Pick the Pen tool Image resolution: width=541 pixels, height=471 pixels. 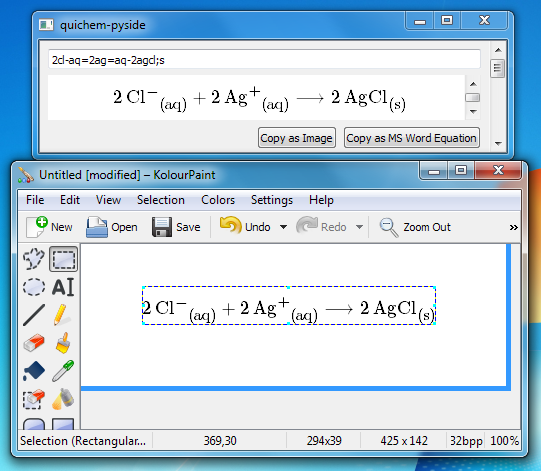(x=63, y=315)
